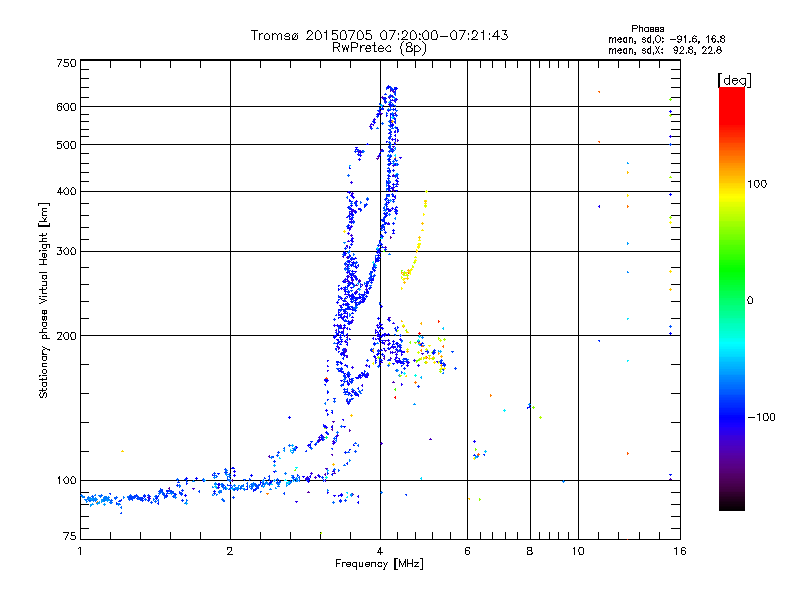Viewport: 800px width, 600px height.
Task: Select the 'mean, sd,O: -91.6, 16.8' line
Action: tap(666, 39)
